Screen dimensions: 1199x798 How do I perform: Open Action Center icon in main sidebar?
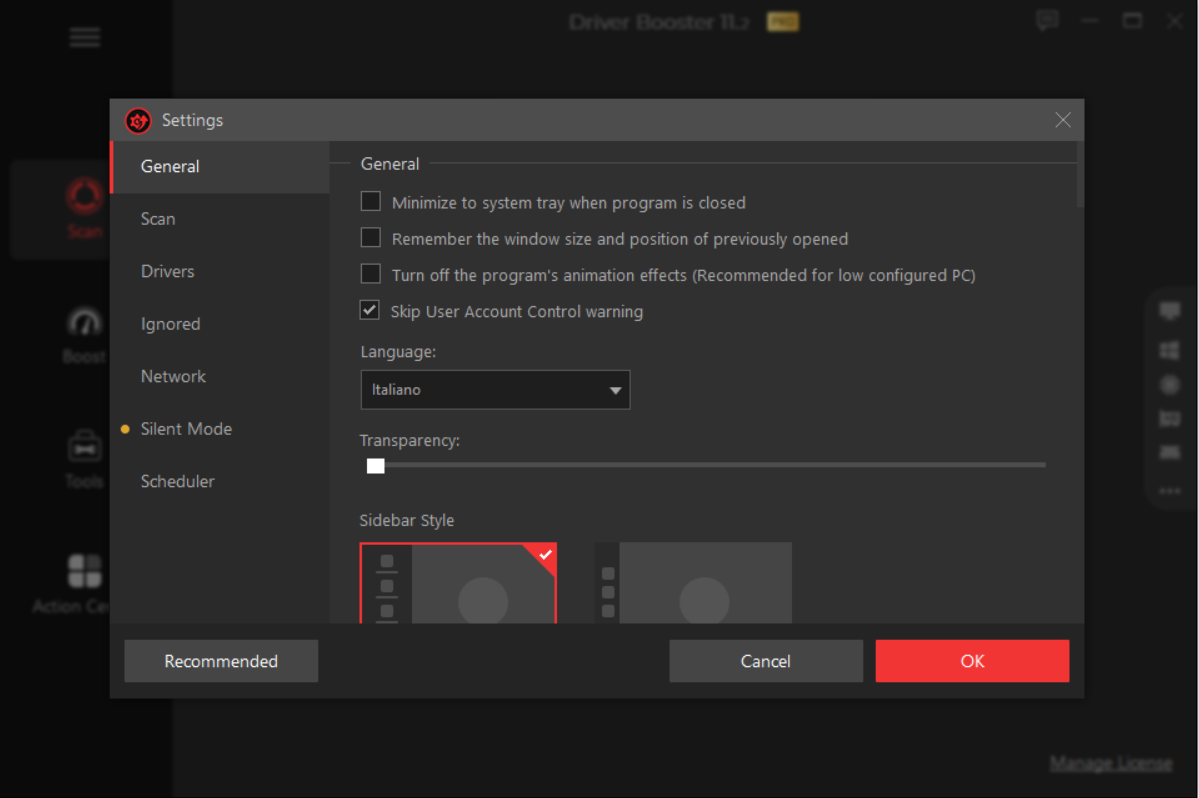pos(84,572)
